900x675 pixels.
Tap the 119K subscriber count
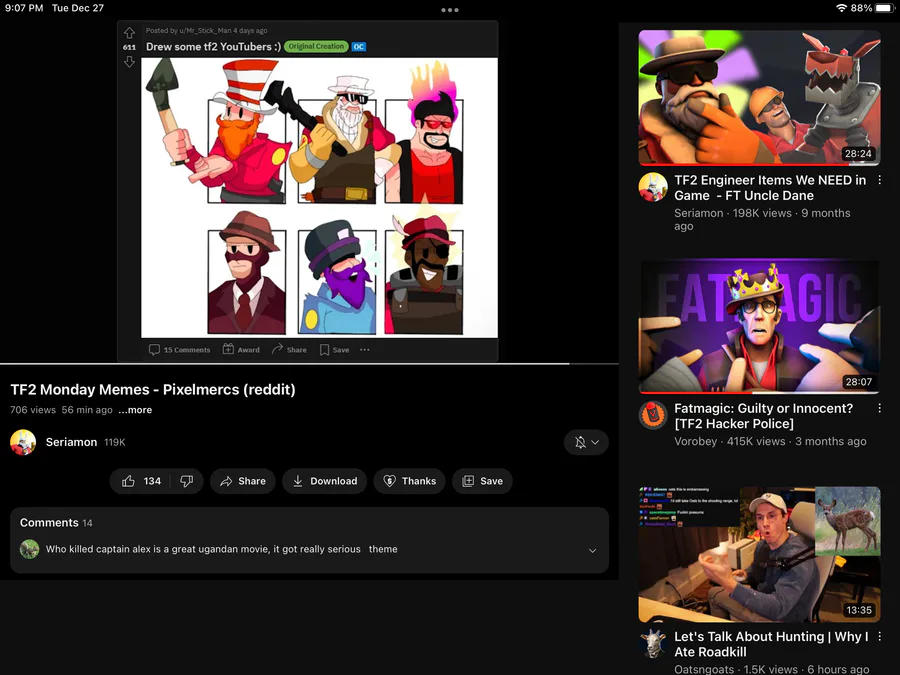coord(114,442)
